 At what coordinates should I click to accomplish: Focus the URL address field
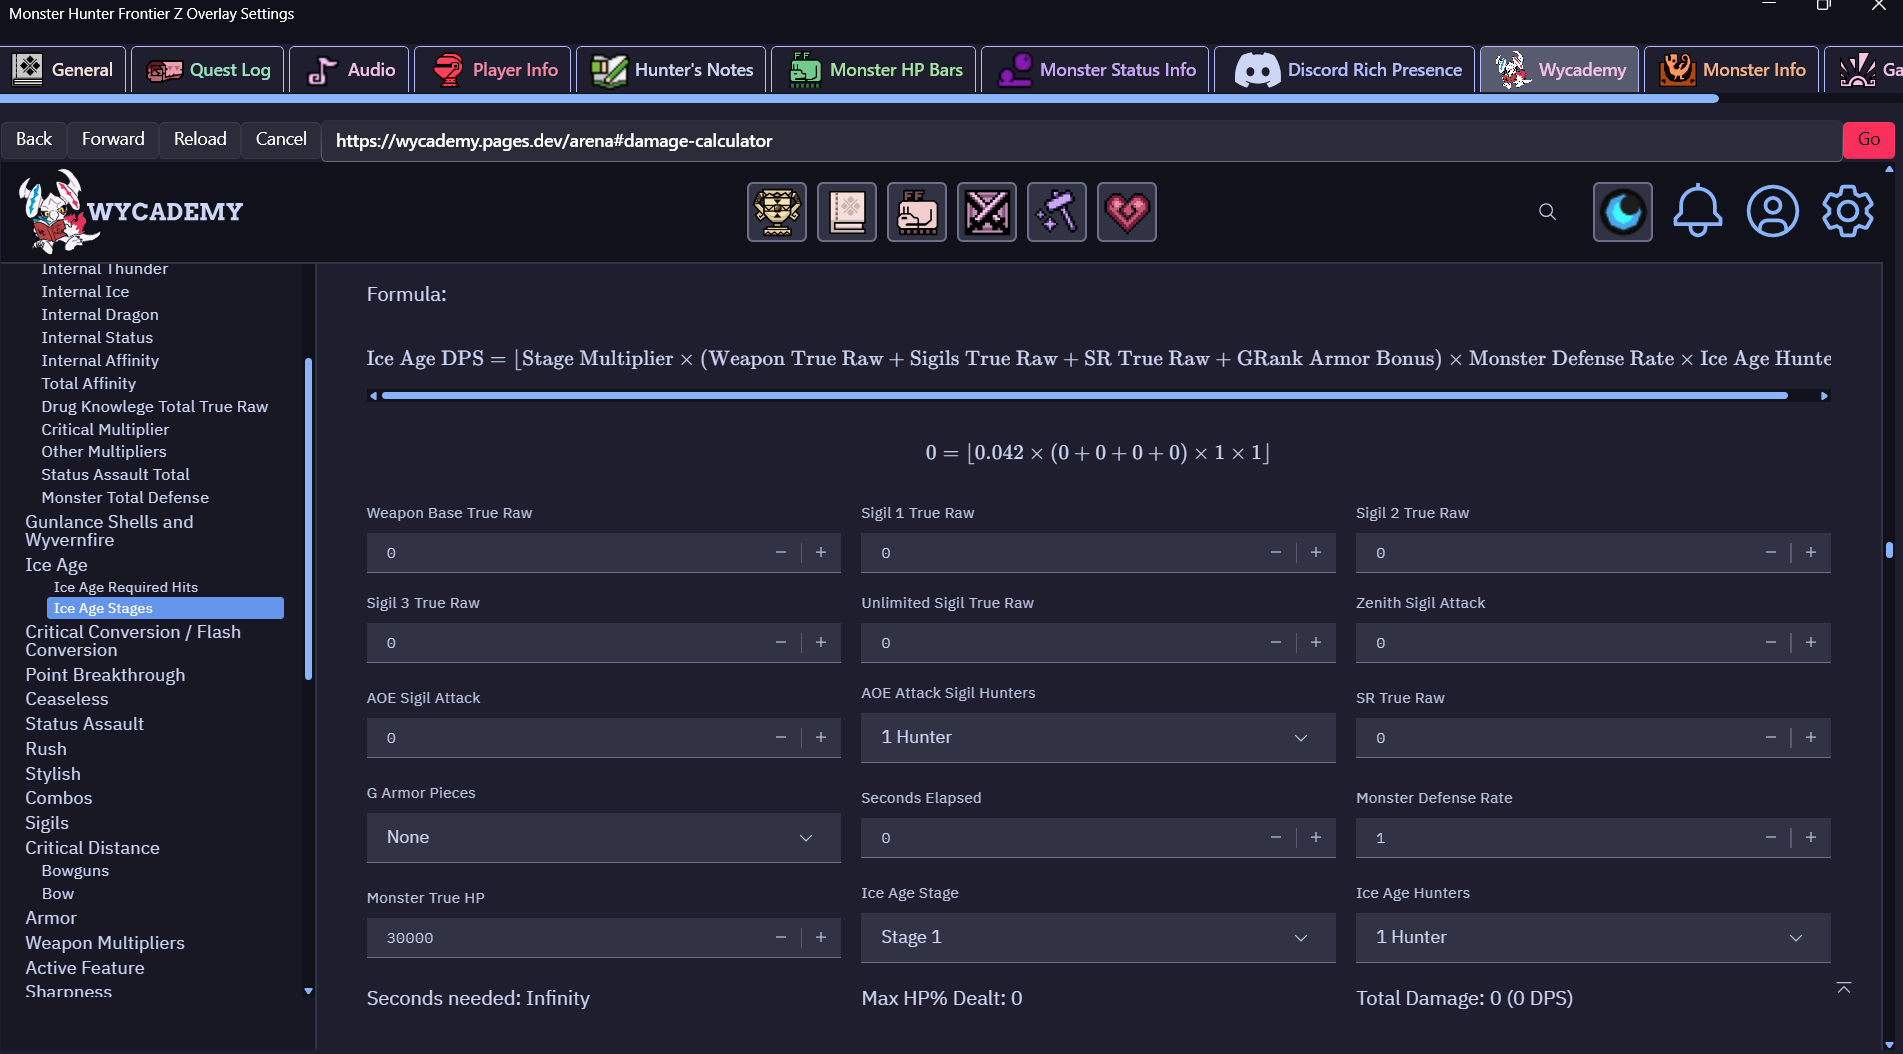[1081, 141]
